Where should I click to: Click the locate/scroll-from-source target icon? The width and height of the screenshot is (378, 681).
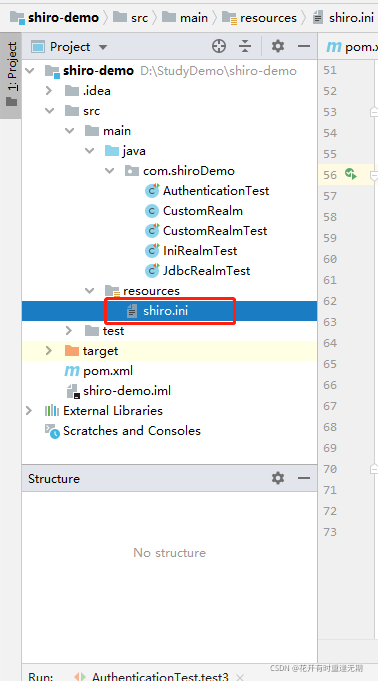pos(219,46)
